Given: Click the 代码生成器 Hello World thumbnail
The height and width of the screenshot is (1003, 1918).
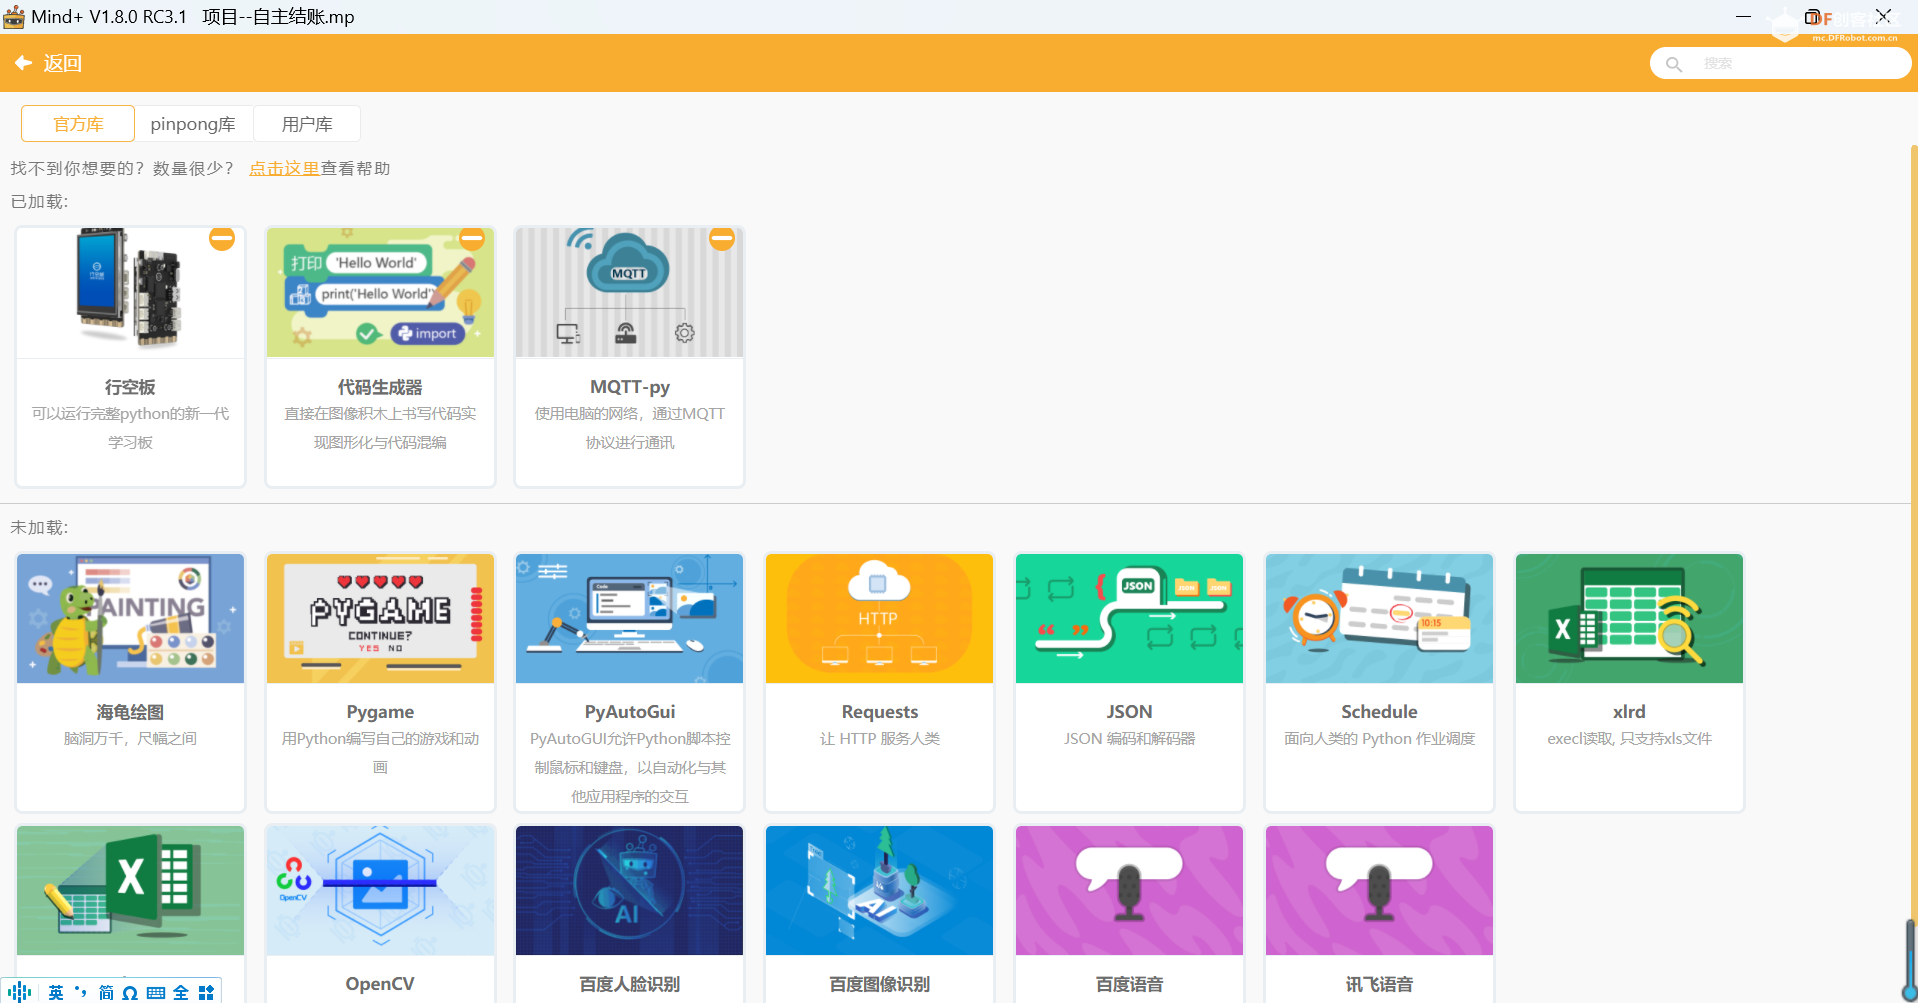Looking at the screenshot, I should coord(380,291).
